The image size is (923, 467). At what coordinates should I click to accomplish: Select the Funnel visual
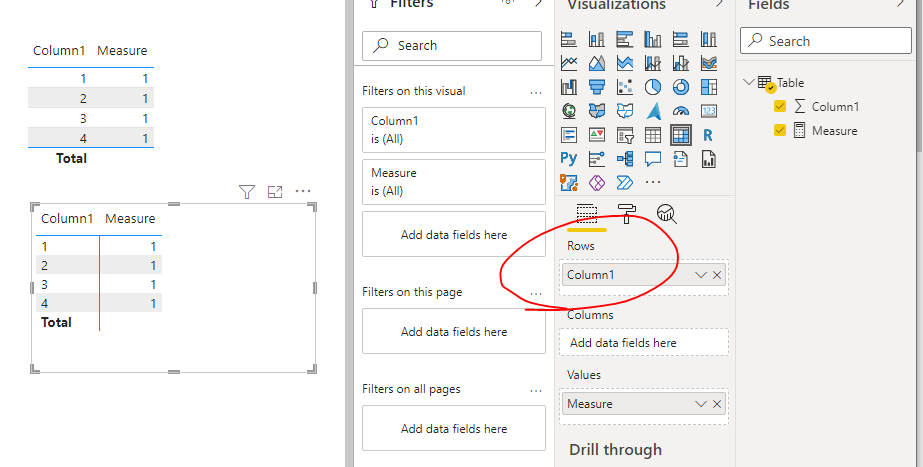click(x=597, y=87)
